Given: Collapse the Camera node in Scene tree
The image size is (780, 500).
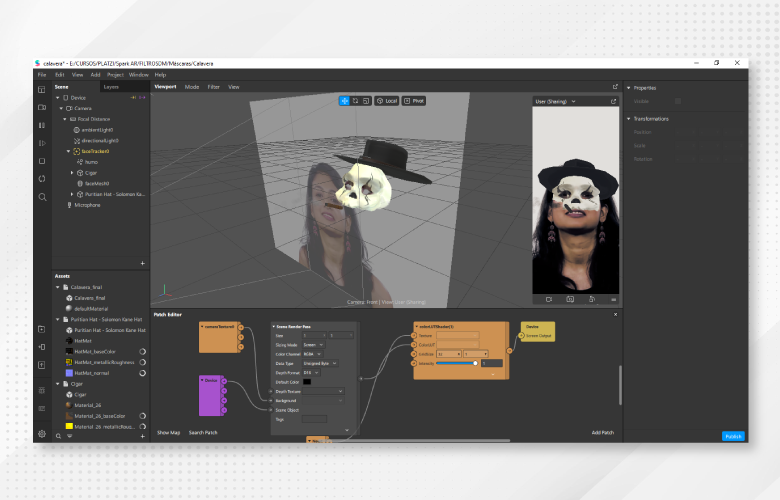Looking at the screenshot, I should [x=61, y=108].
